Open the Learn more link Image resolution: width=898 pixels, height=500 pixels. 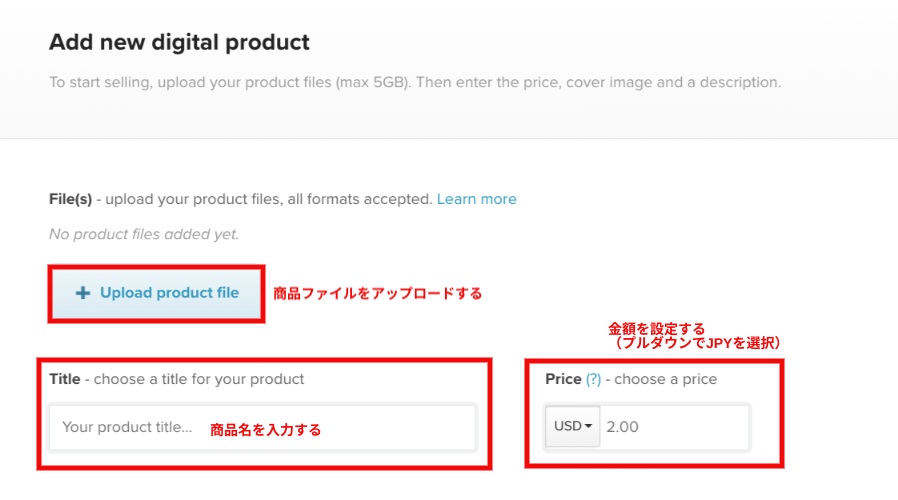(x=476, y=199)
